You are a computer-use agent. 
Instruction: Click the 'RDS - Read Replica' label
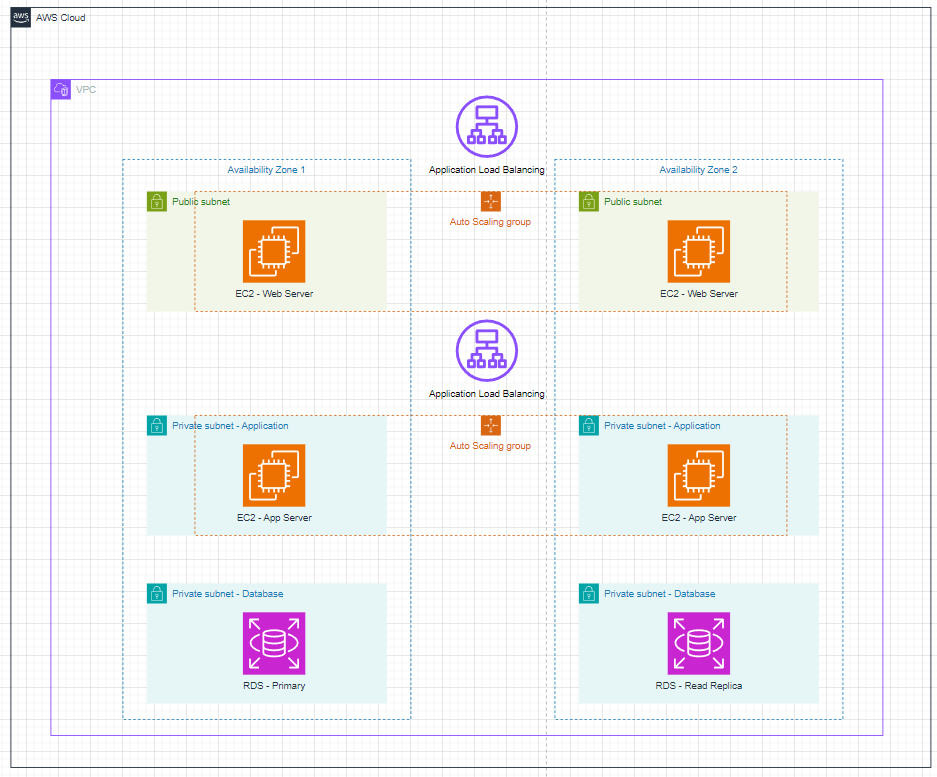(699, 686)
